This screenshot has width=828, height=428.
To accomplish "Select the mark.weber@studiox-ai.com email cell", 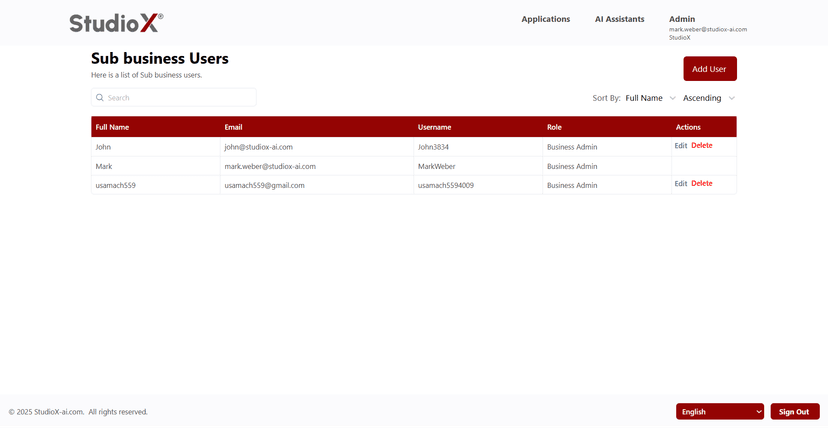I will 270,166.
